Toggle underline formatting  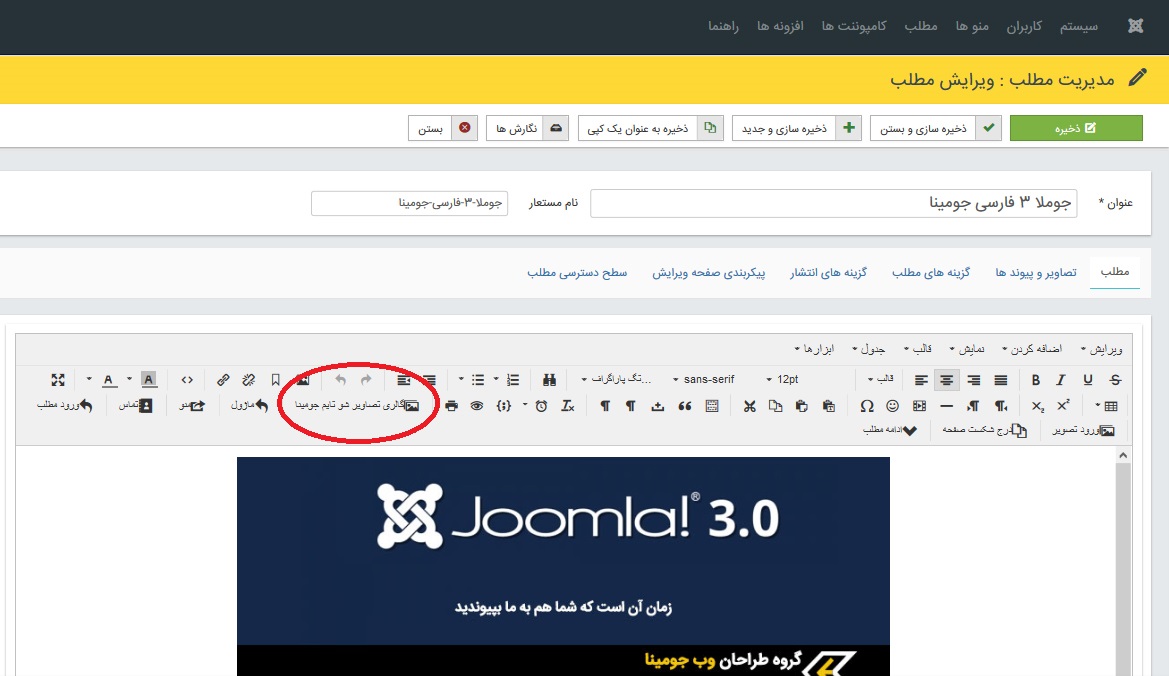(x=1088, y=380)
